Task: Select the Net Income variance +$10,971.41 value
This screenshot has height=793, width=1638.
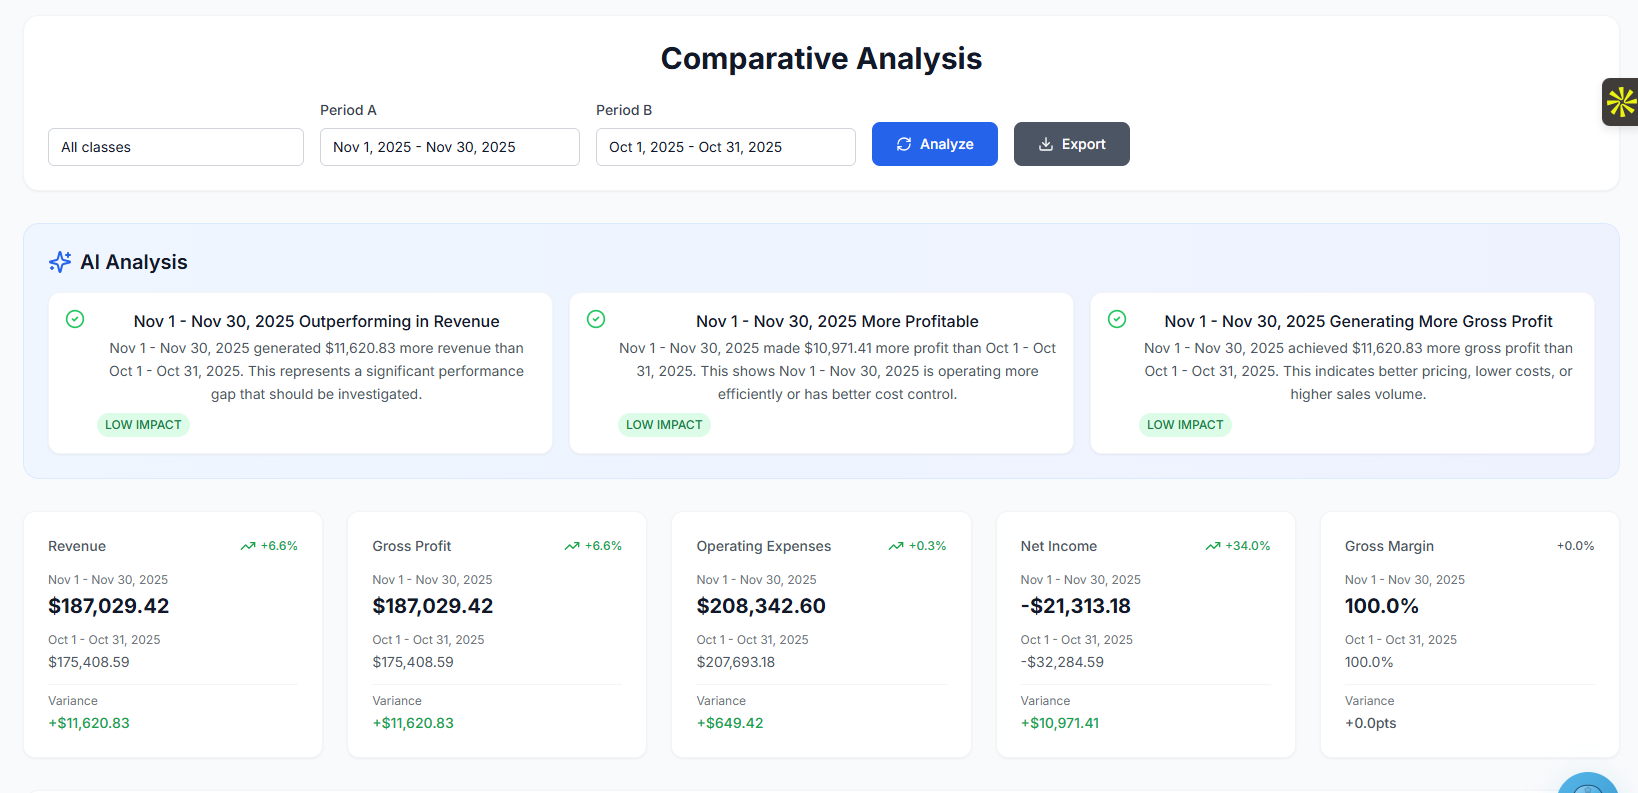Action: coord(1059,723)
